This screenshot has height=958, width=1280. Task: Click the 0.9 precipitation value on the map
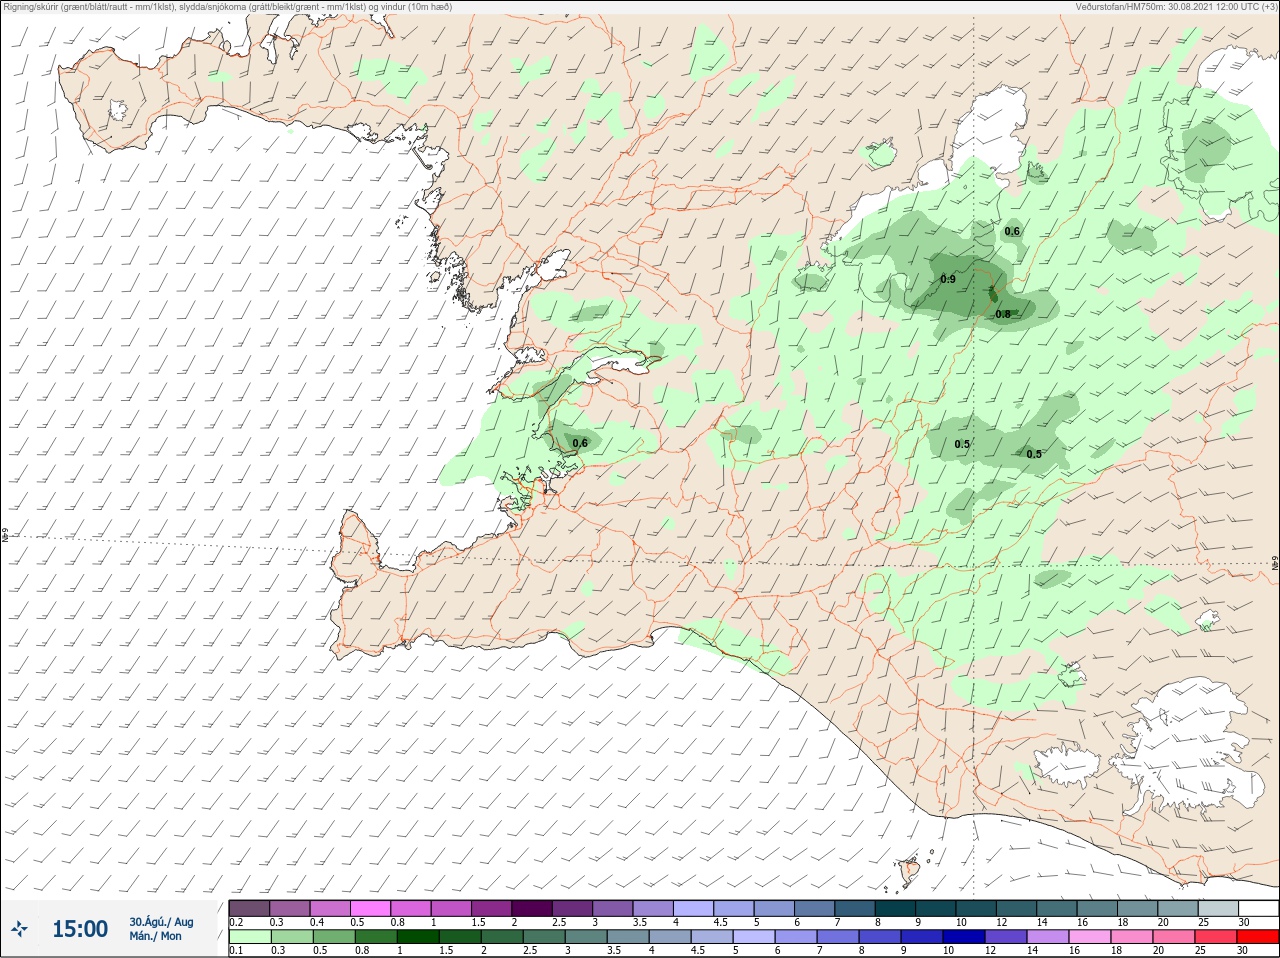(948, 279)
